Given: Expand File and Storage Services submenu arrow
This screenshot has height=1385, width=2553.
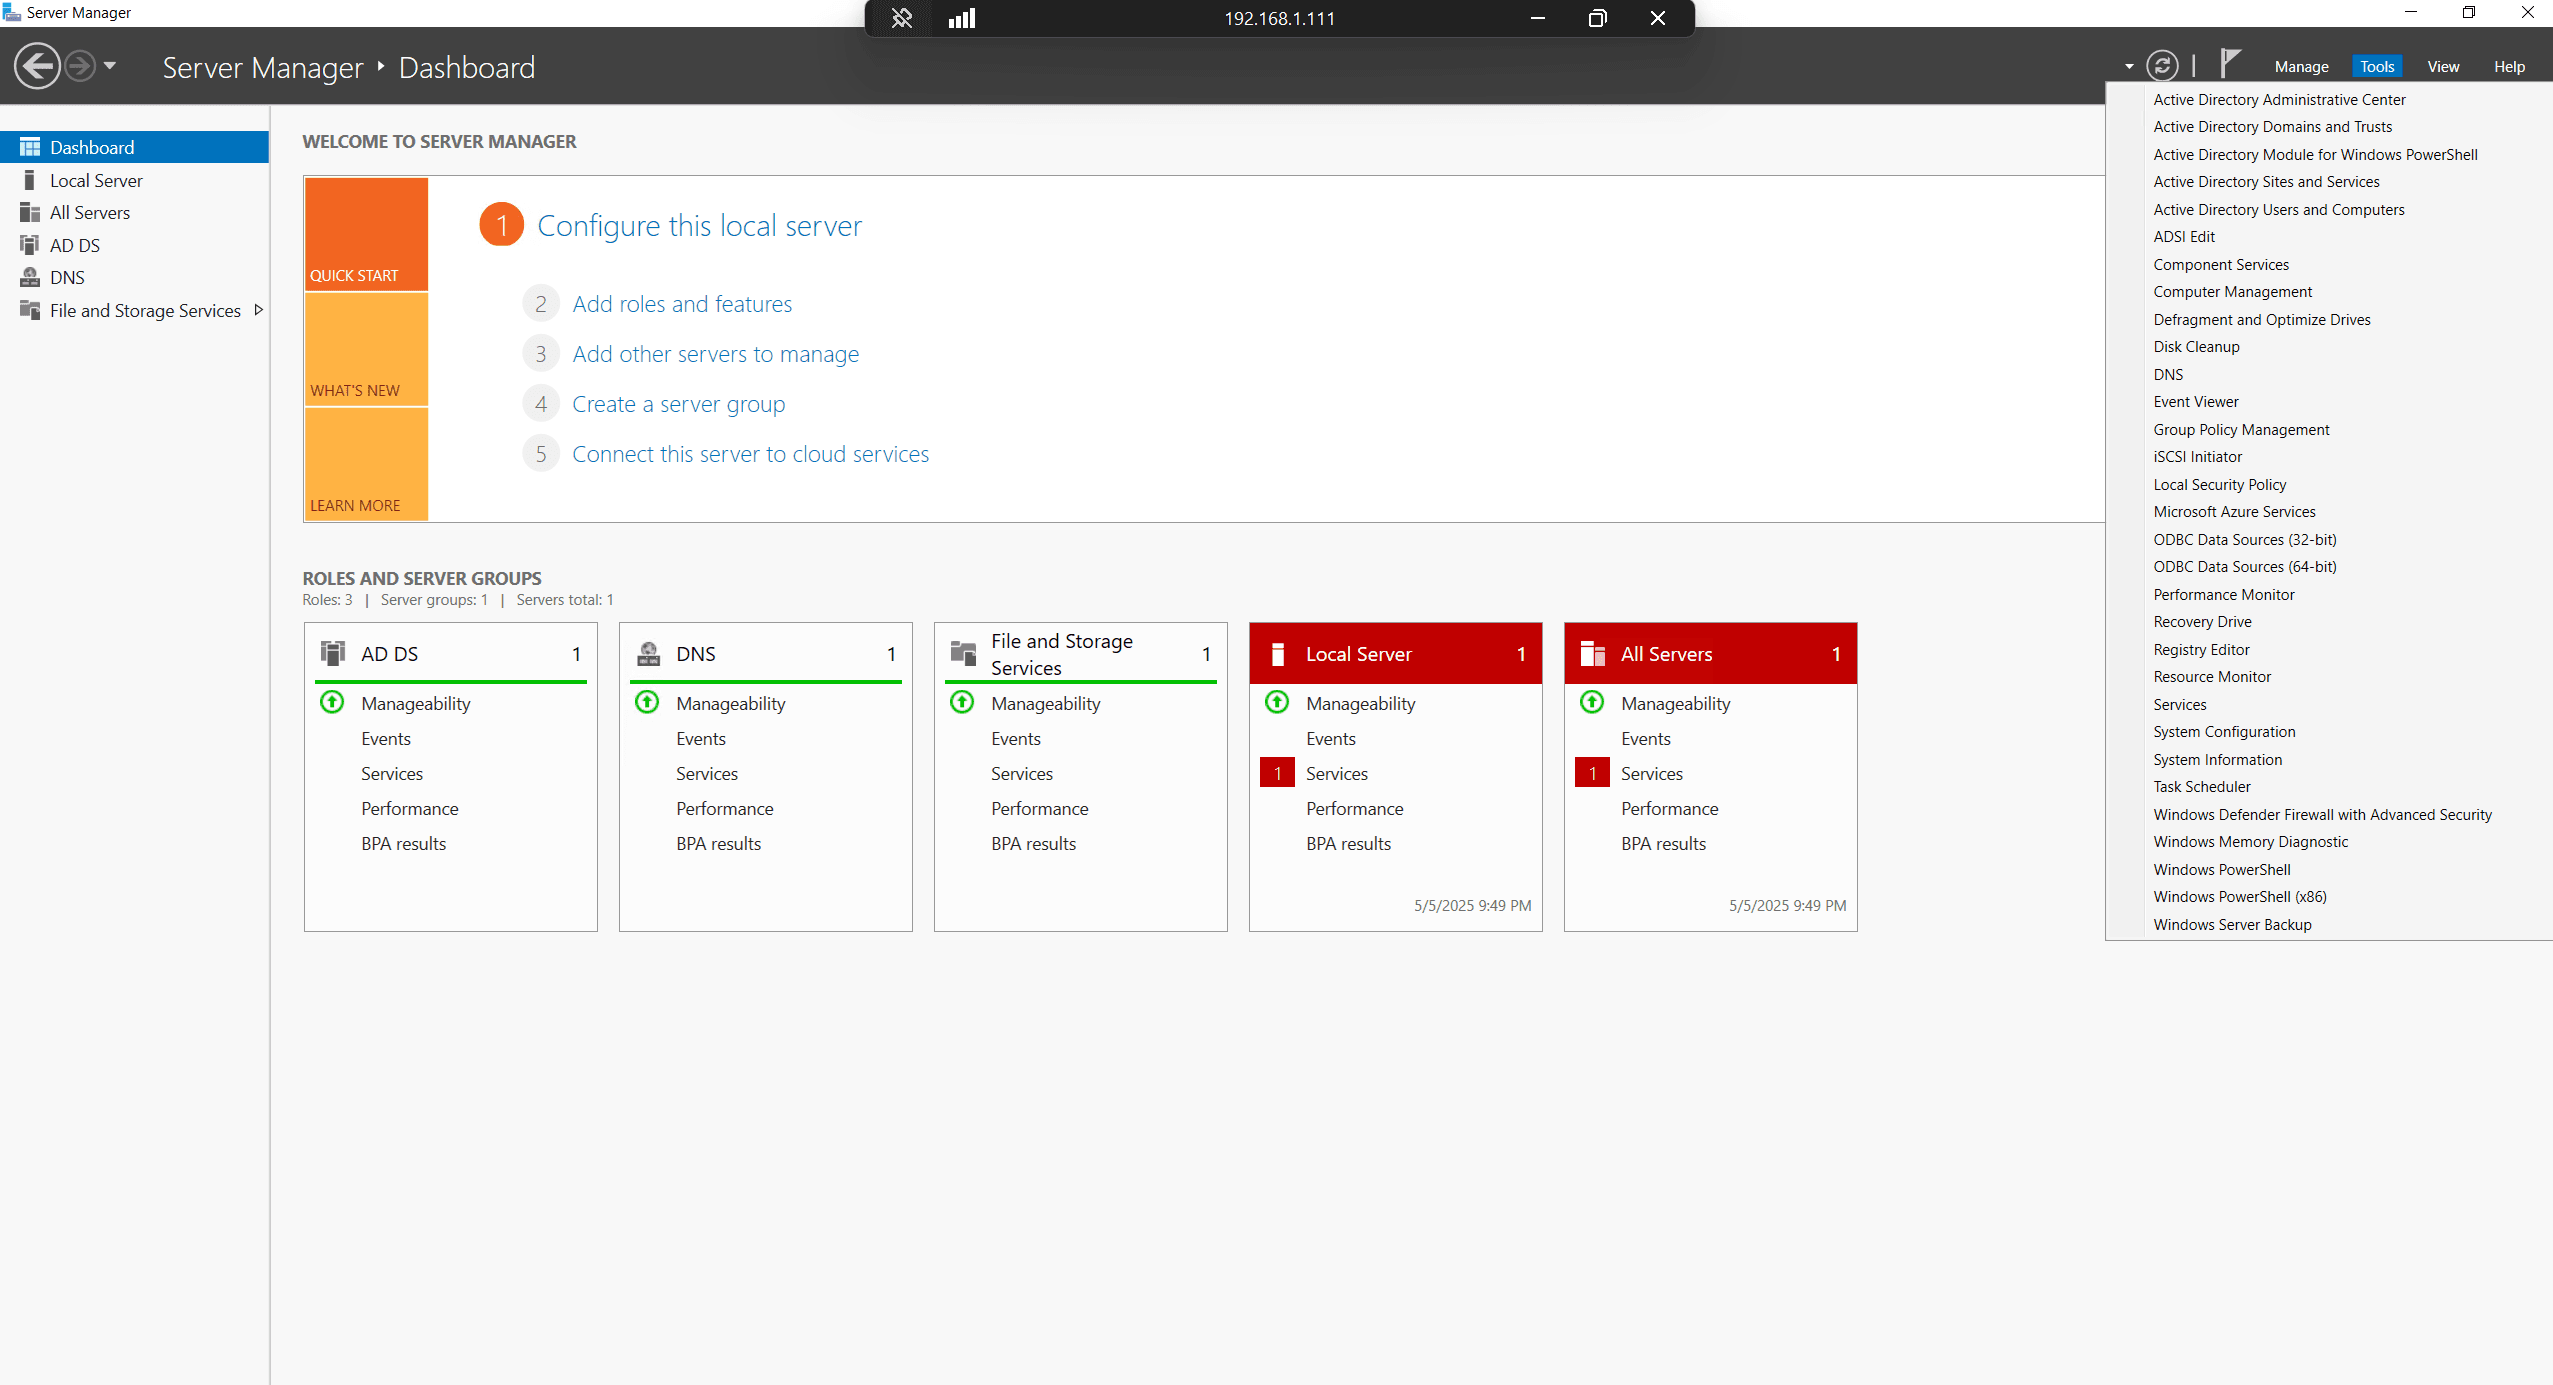Looking at the screenshot, I should (259, 310).
